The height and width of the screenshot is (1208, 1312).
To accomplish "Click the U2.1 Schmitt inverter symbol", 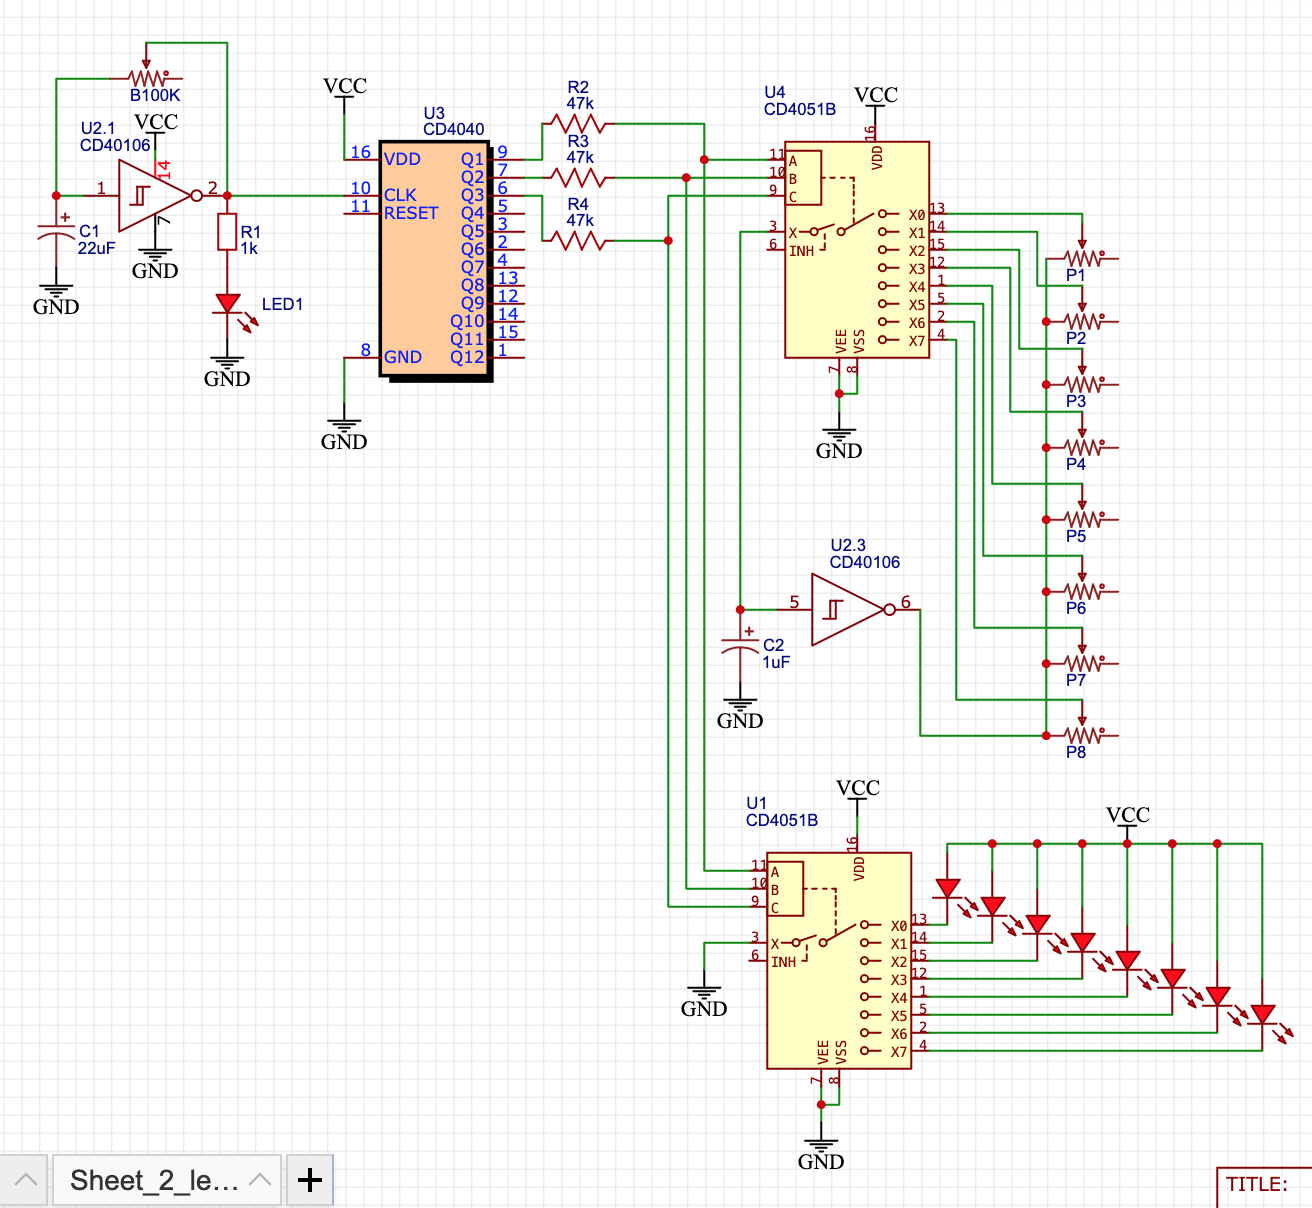I will coord(152,196).
